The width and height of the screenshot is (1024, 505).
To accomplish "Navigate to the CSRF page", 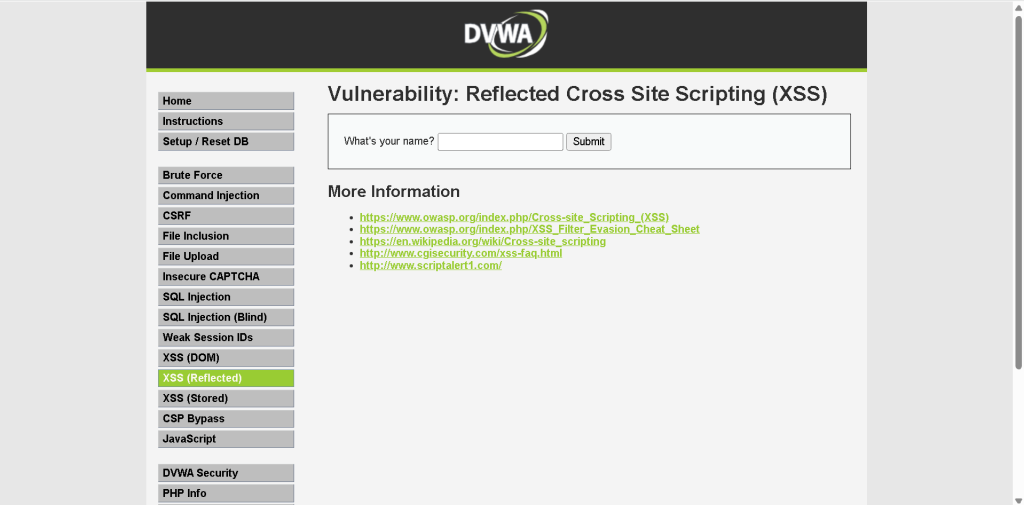I will tap(226, 216).
